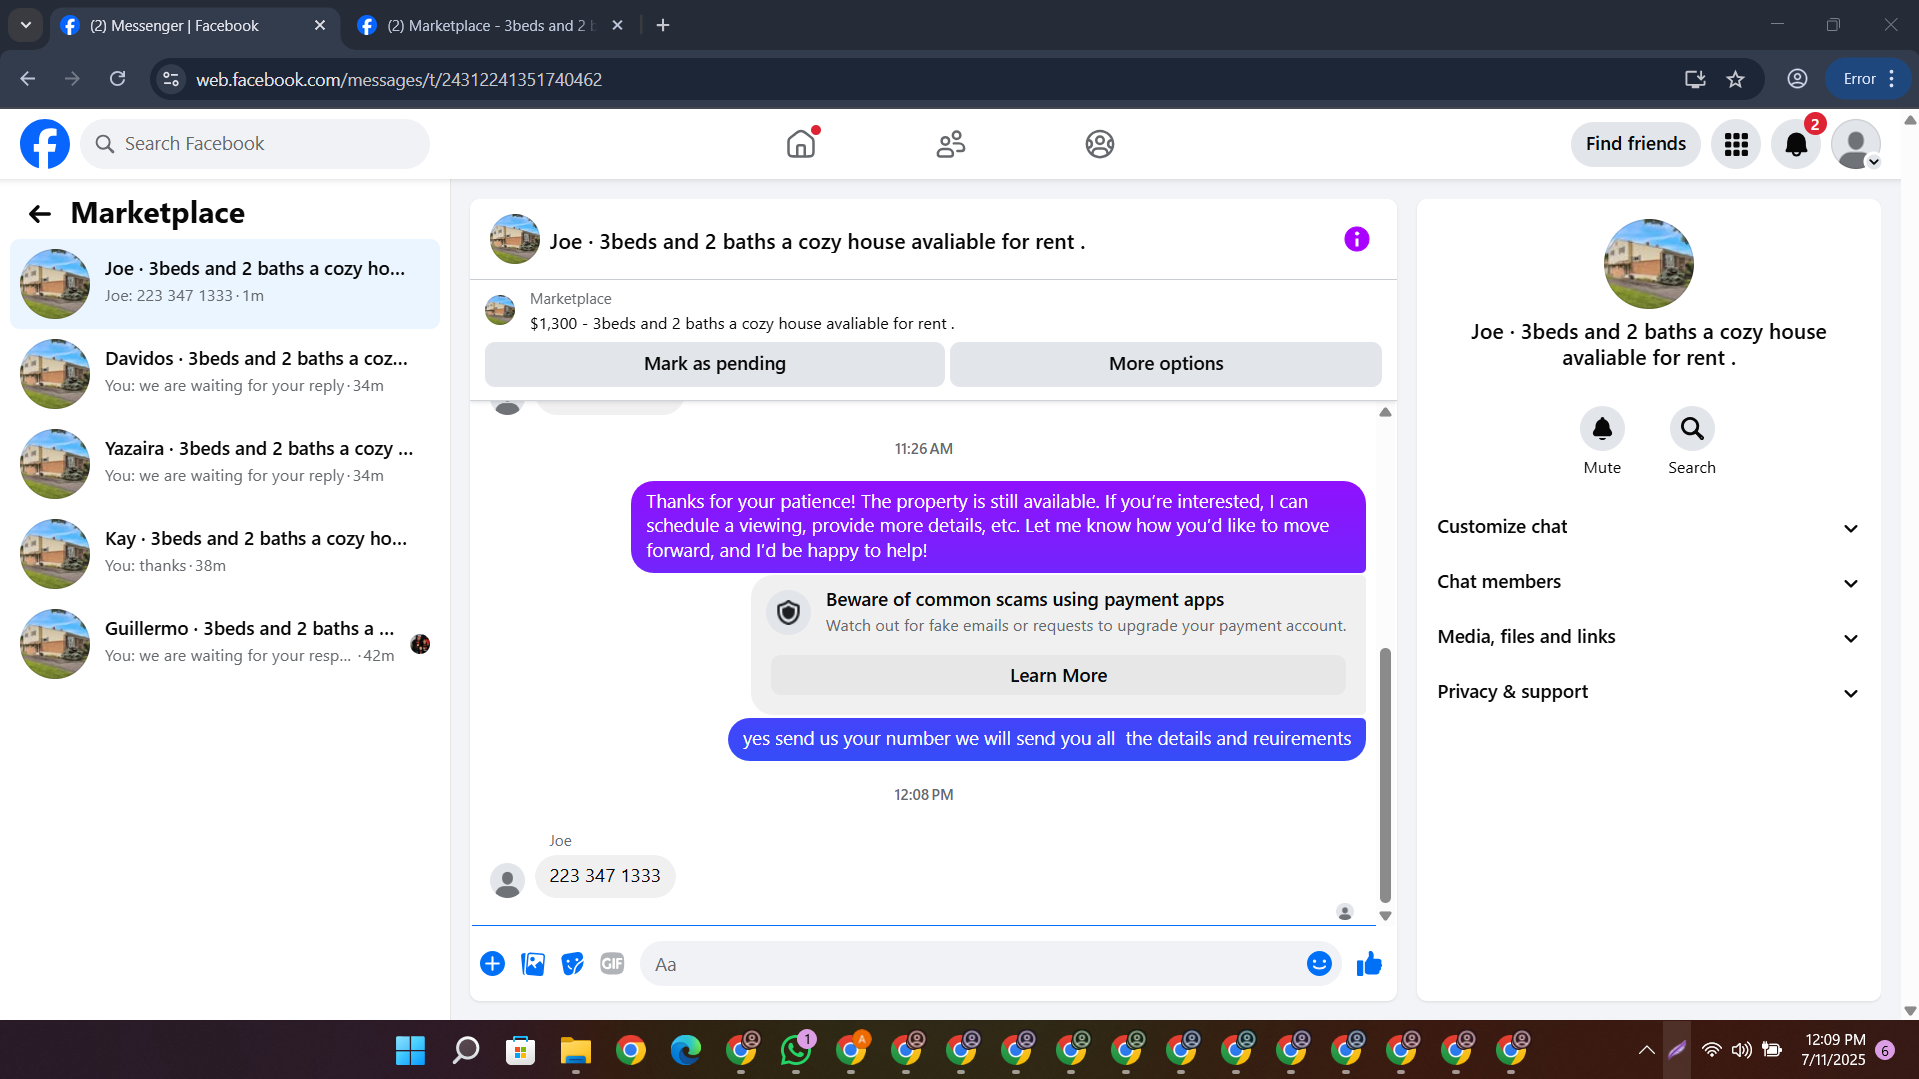Open Kay conversation in the list

[x=225, y=554]
